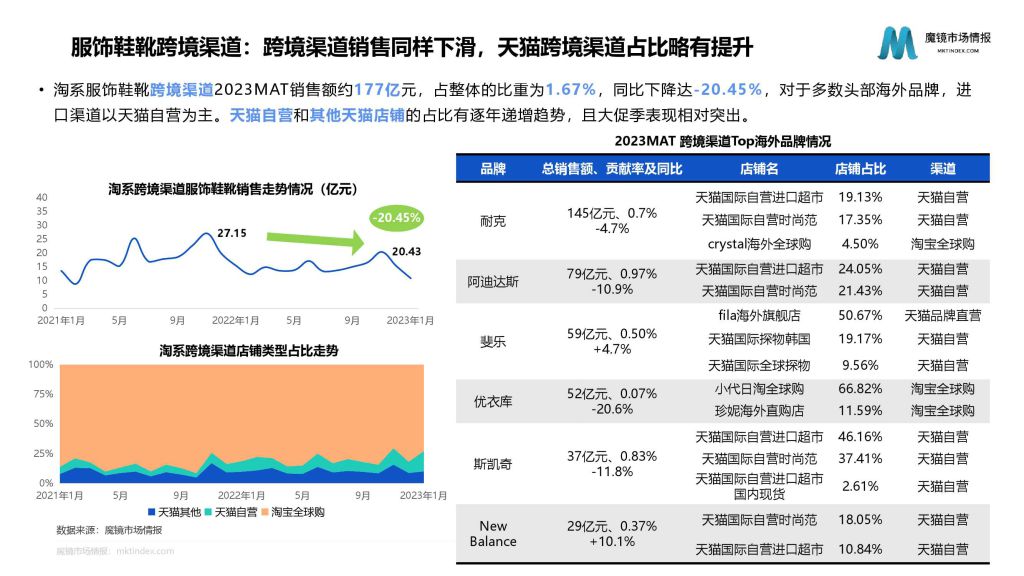Click the 46.16% store share value
The height and width of the screenshot is (576, 1024).
click(x=860, y=437)
